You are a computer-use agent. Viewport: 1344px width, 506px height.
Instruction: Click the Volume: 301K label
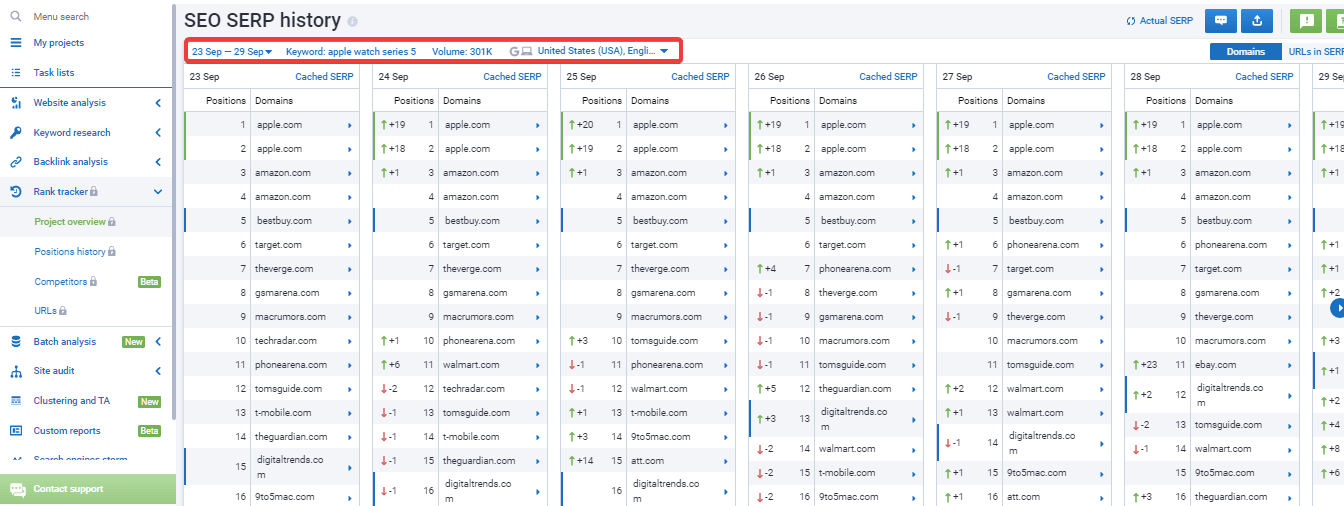(x=462, y=51)
